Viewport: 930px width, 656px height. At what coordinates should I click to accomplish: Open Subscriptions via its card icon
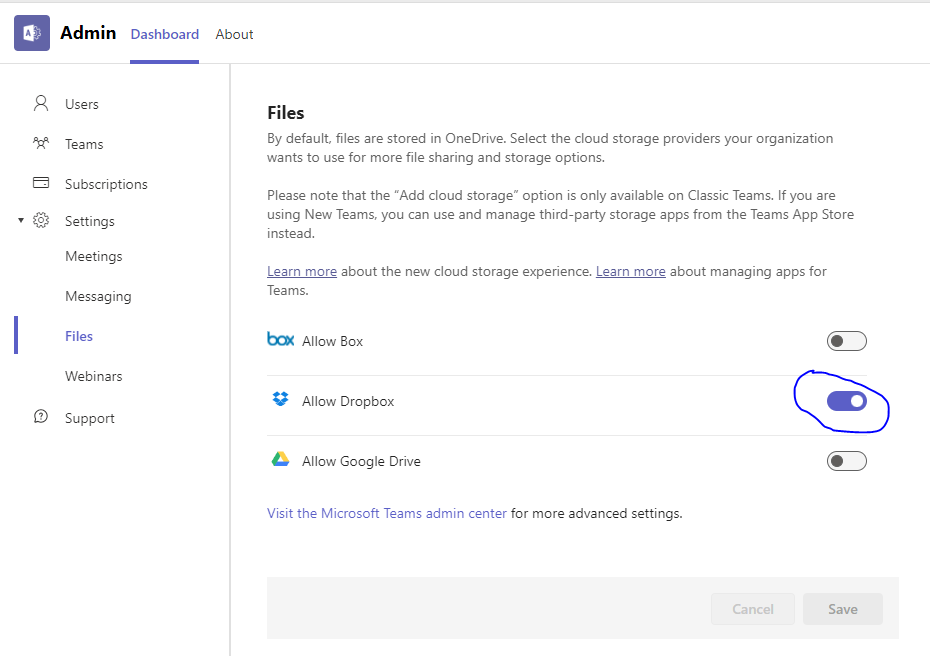point(40,183)
